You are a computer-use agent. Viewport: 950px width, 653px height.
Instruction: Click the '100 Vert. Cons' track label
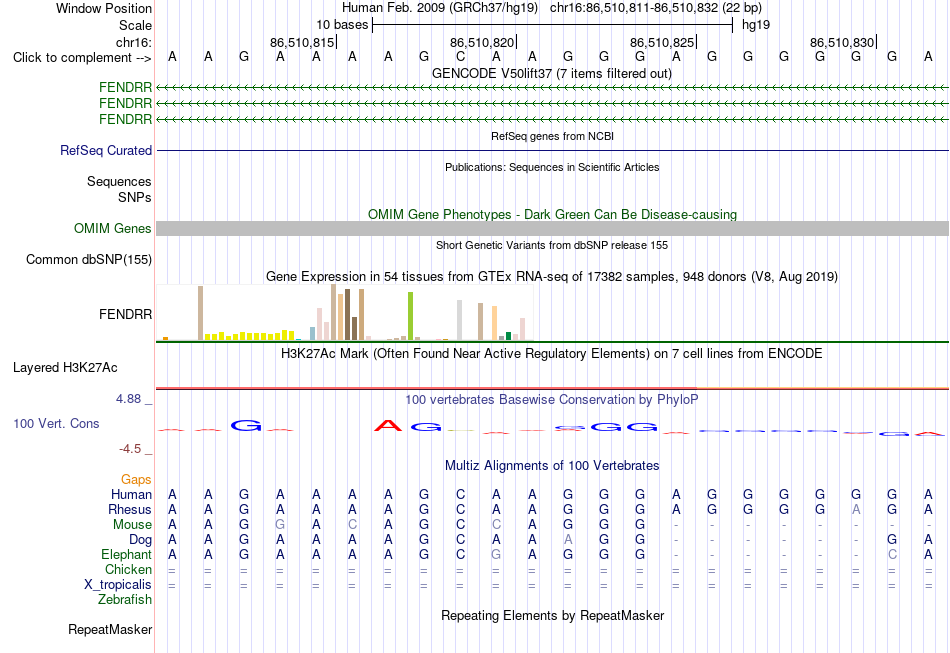[56, 423]
